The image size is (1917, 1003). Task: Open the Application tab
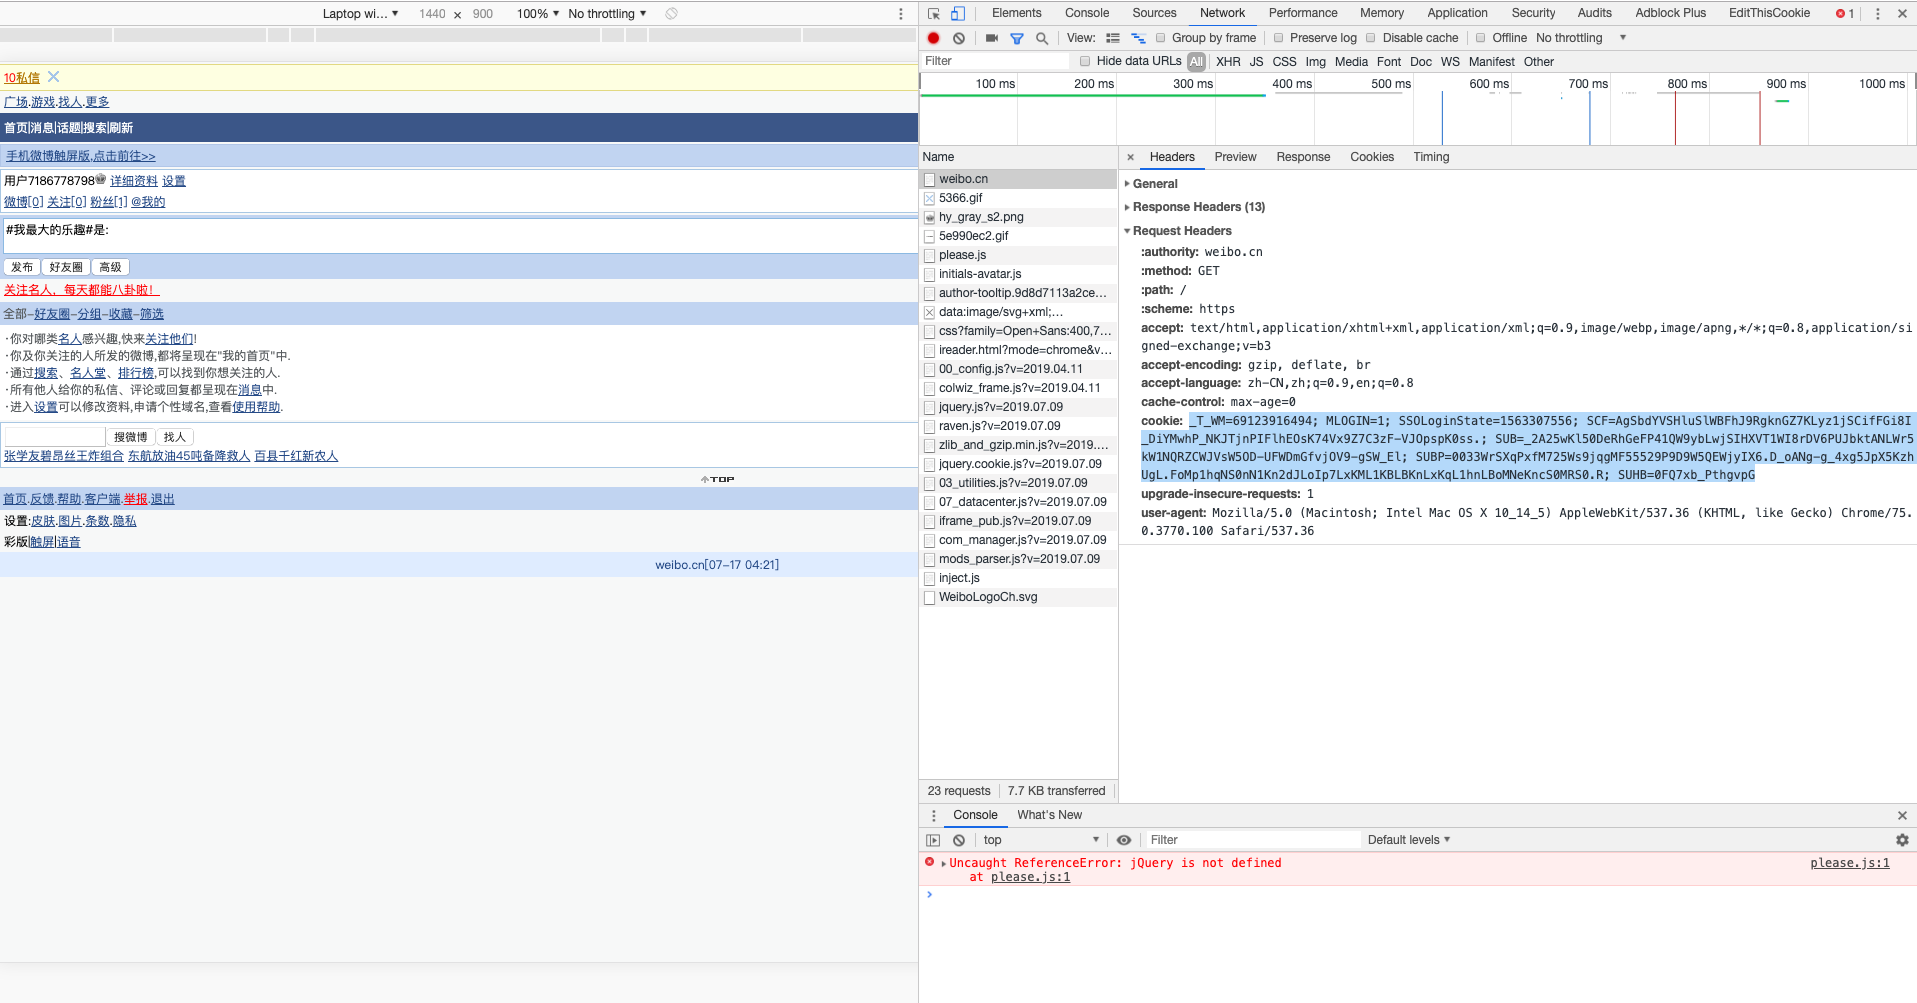pyautogui.click(x=1457, y=13)
